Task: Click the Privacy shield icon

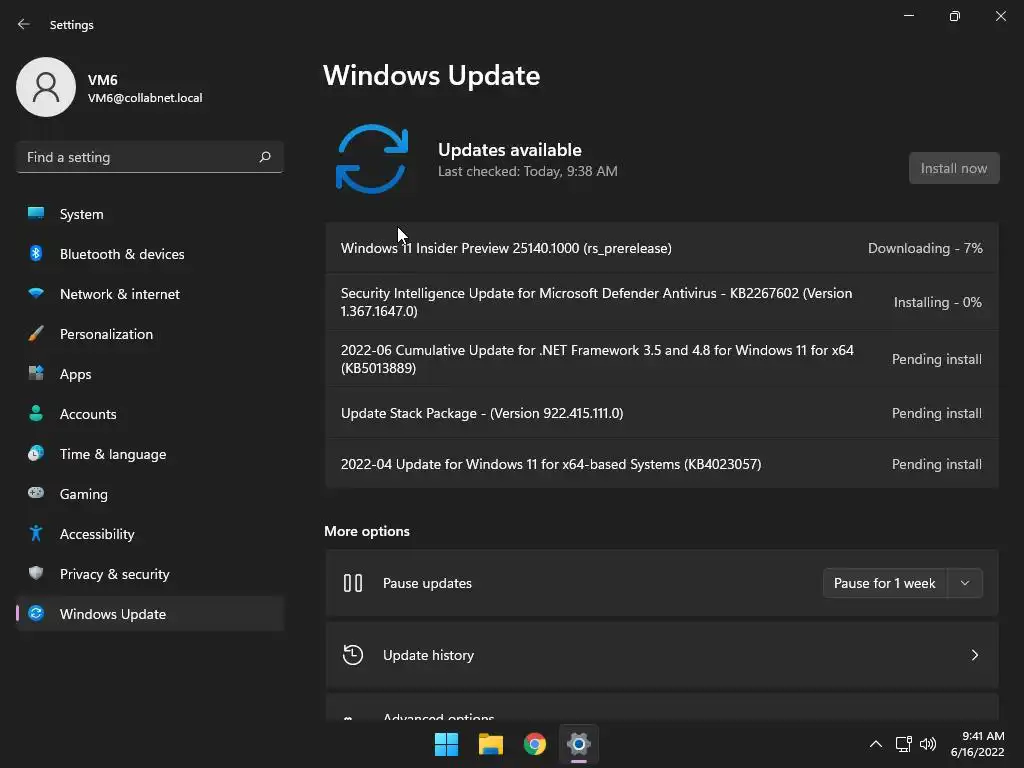Action: click(36, 573)
